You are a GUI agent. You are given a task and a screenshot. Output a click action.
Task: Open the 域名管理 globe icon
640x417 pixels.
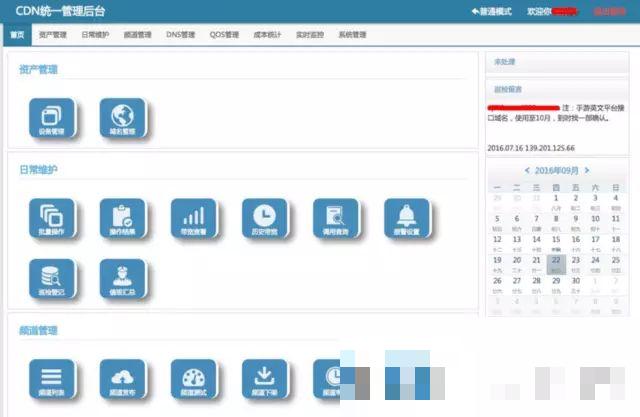tap(122, 118)
